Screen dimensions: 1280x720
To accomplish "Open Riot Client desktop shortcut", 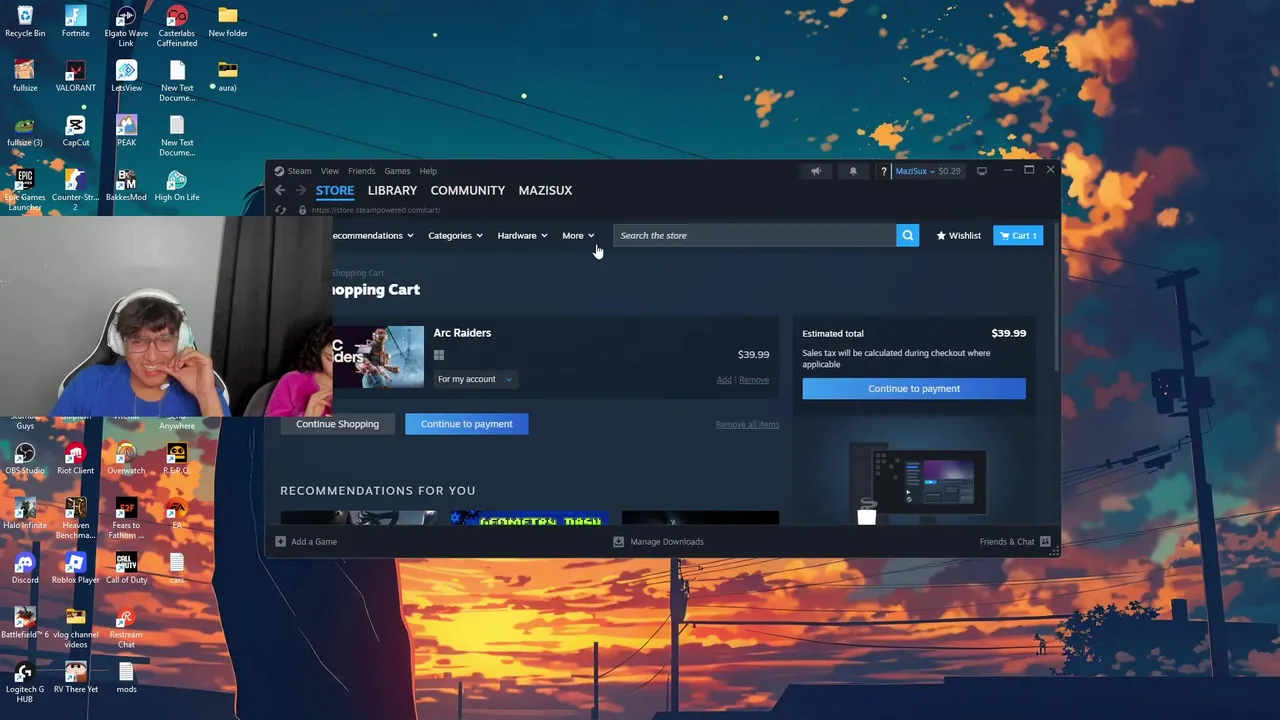I will click(x=75, y=459).
